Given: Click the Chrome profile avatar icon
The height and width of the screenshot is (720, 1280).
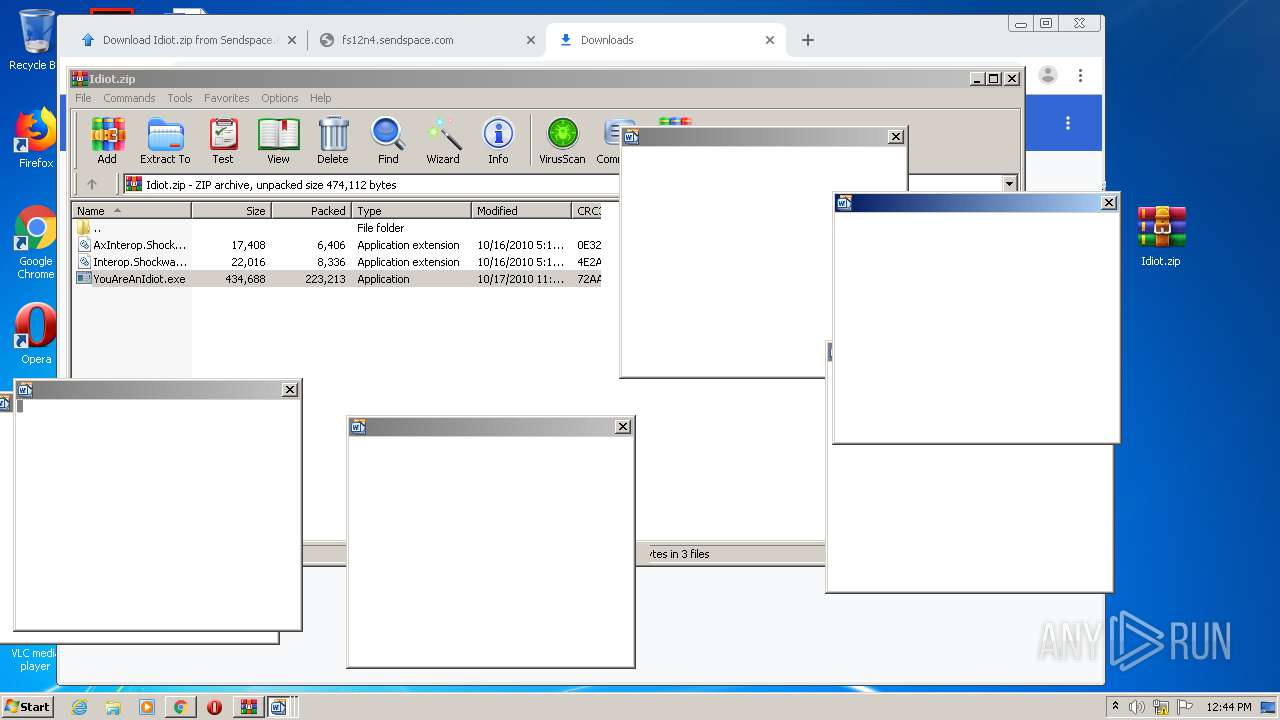Looking at the screenshot, I should [1048, 75].
